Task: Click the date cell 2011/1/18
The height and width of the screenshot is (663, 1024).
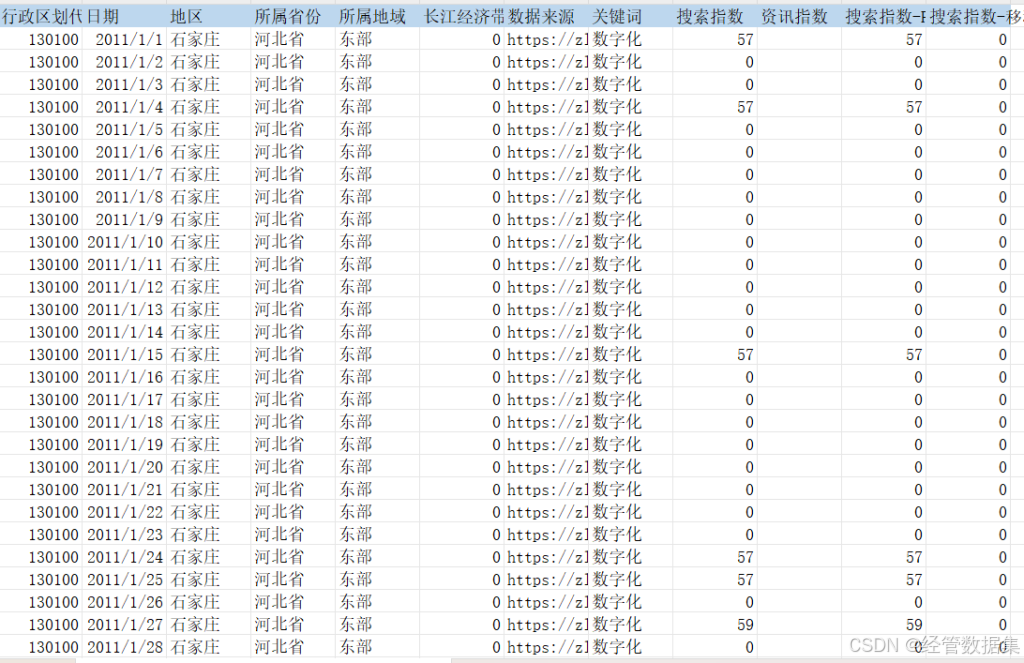Action: (125, 423)
